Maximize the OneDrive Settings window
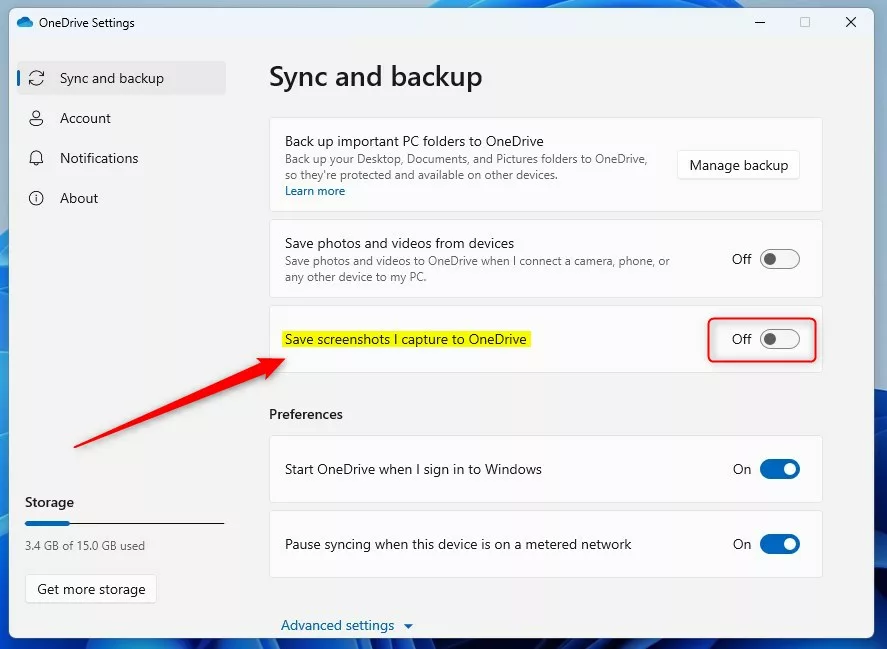887x649 pixels. 805,22
